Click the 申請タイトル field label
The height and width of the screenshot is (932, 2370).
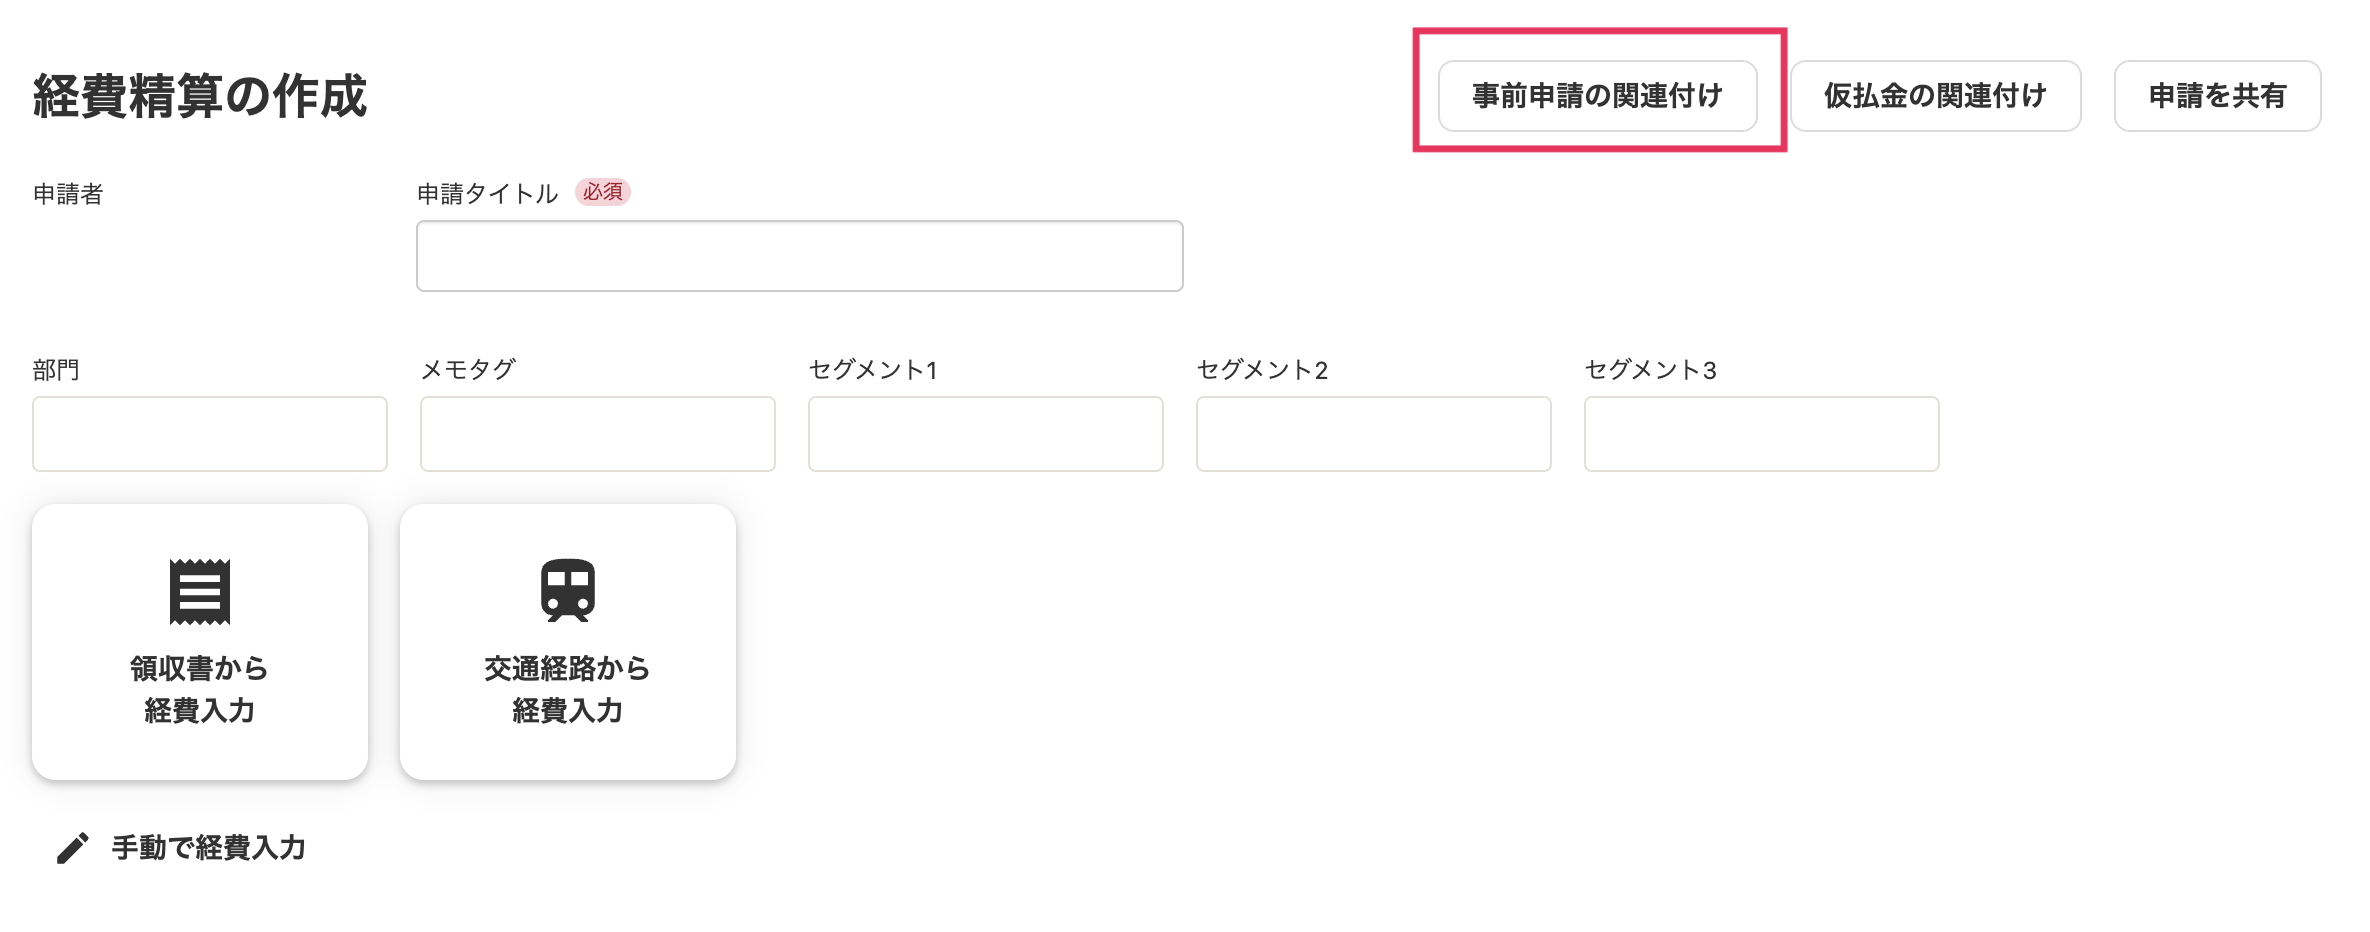point(487,194)
